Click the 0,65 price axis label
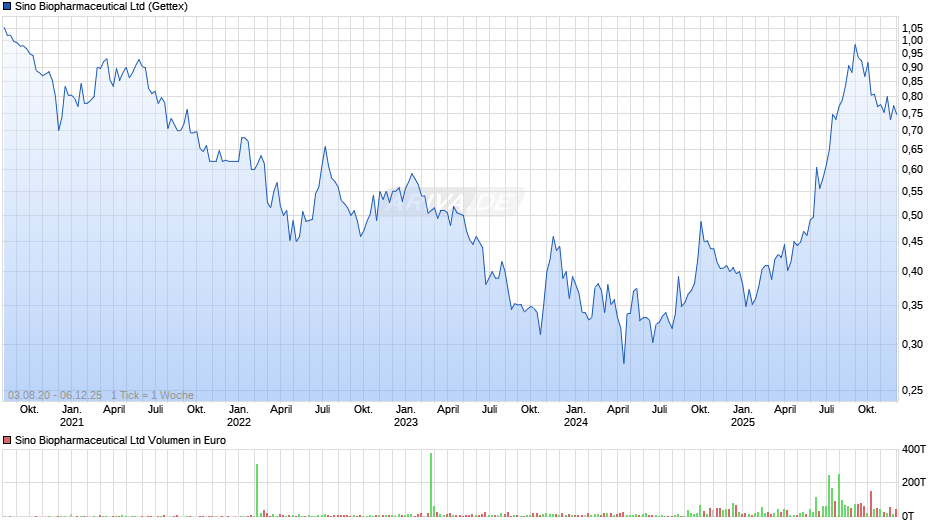 912,149
